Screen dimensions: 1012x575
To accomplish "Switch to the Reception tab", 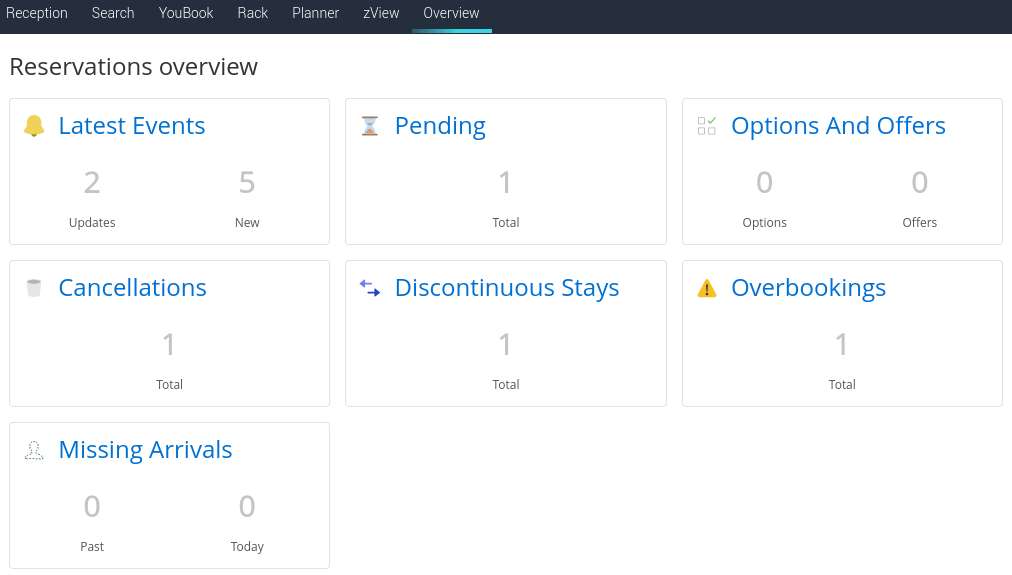I will 37,13.
